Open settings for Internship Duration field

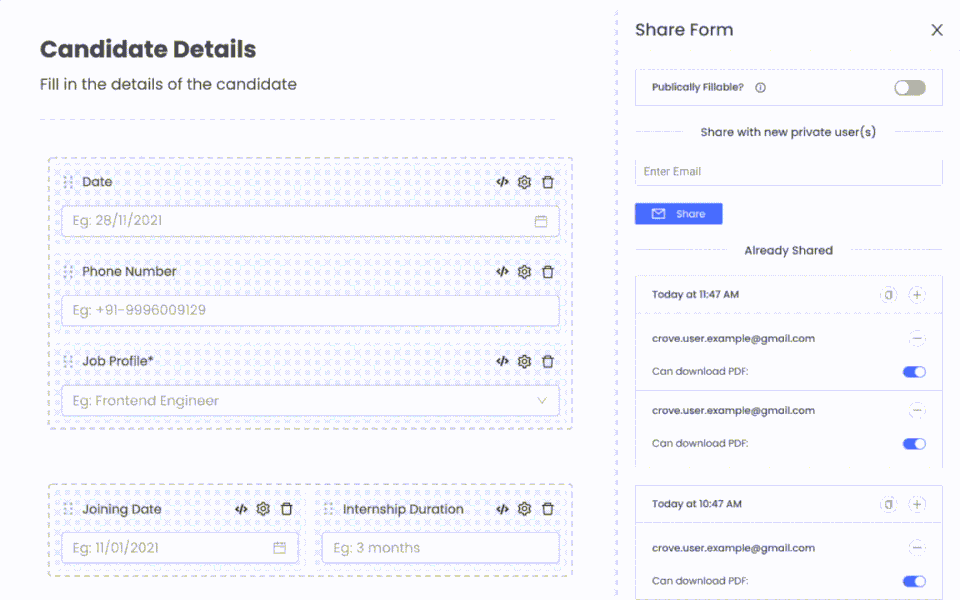click(524, 509)
